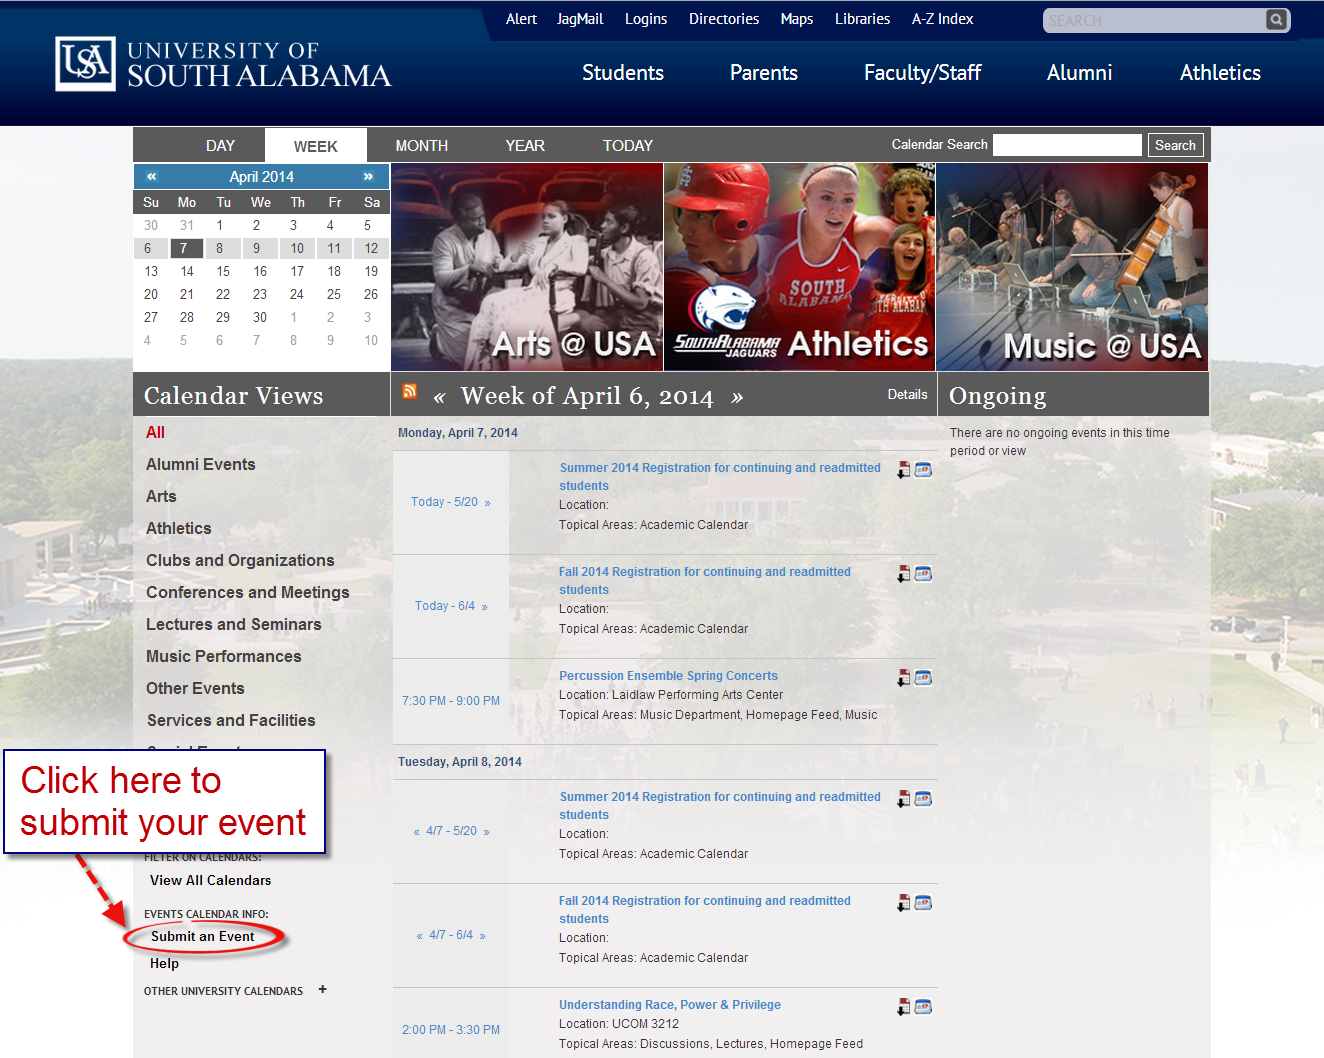Click the top site SEARCH input field
This screenshot has width=1324, height=1058.
(1155, 20)
